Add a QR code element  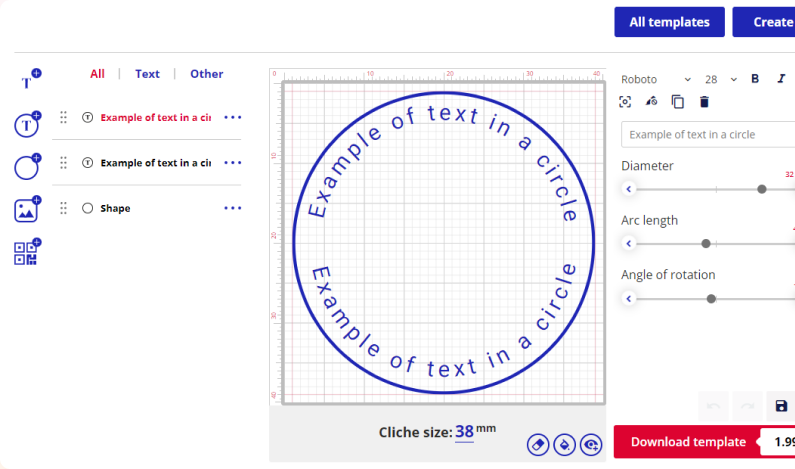tap(27, 252)
